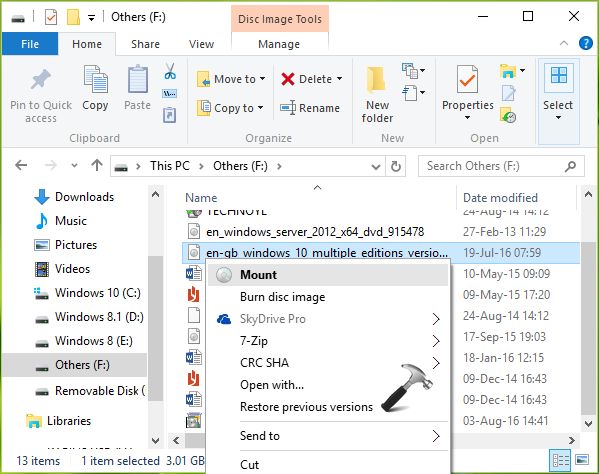Click the Open folder icon in Open group

coord(508,71)
